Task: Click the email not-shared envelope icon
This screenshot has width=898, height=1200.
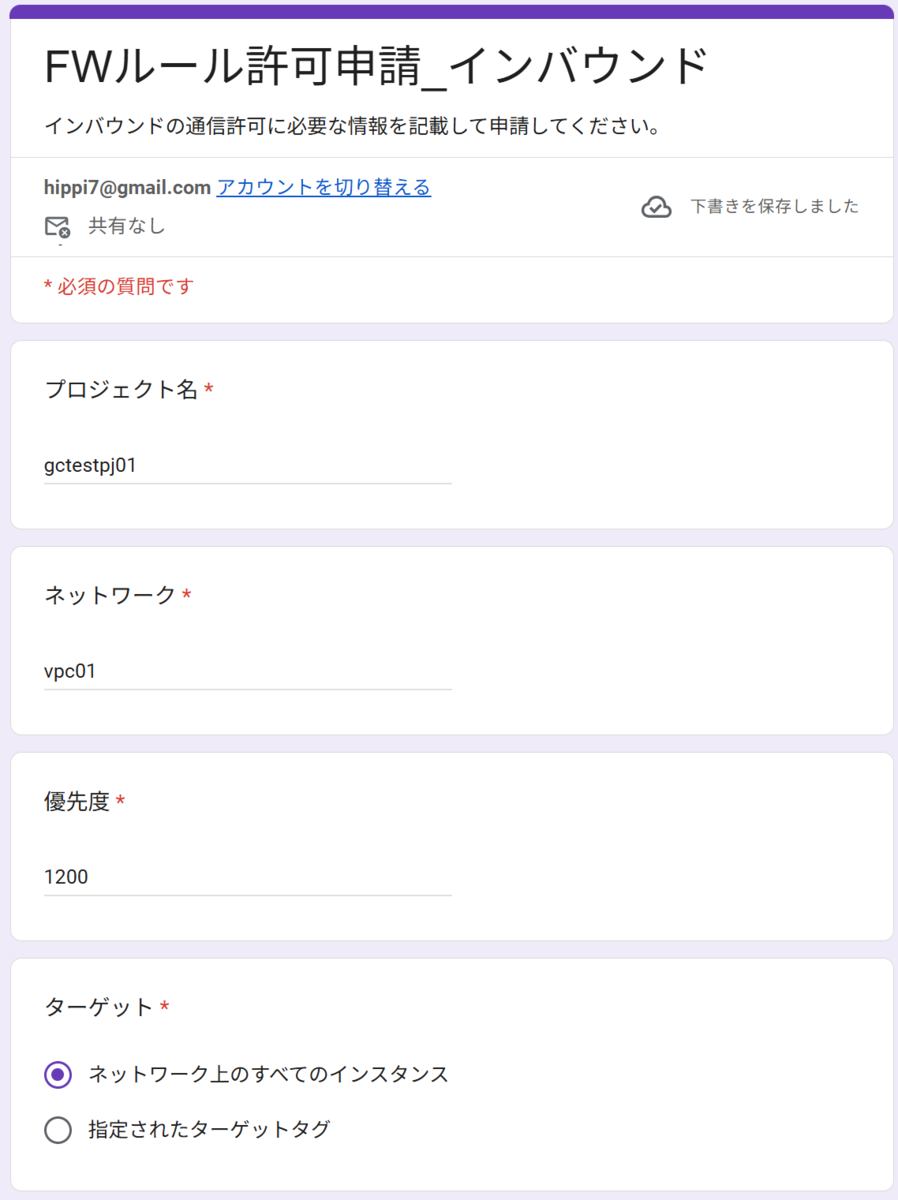Action: coord(57,227)
